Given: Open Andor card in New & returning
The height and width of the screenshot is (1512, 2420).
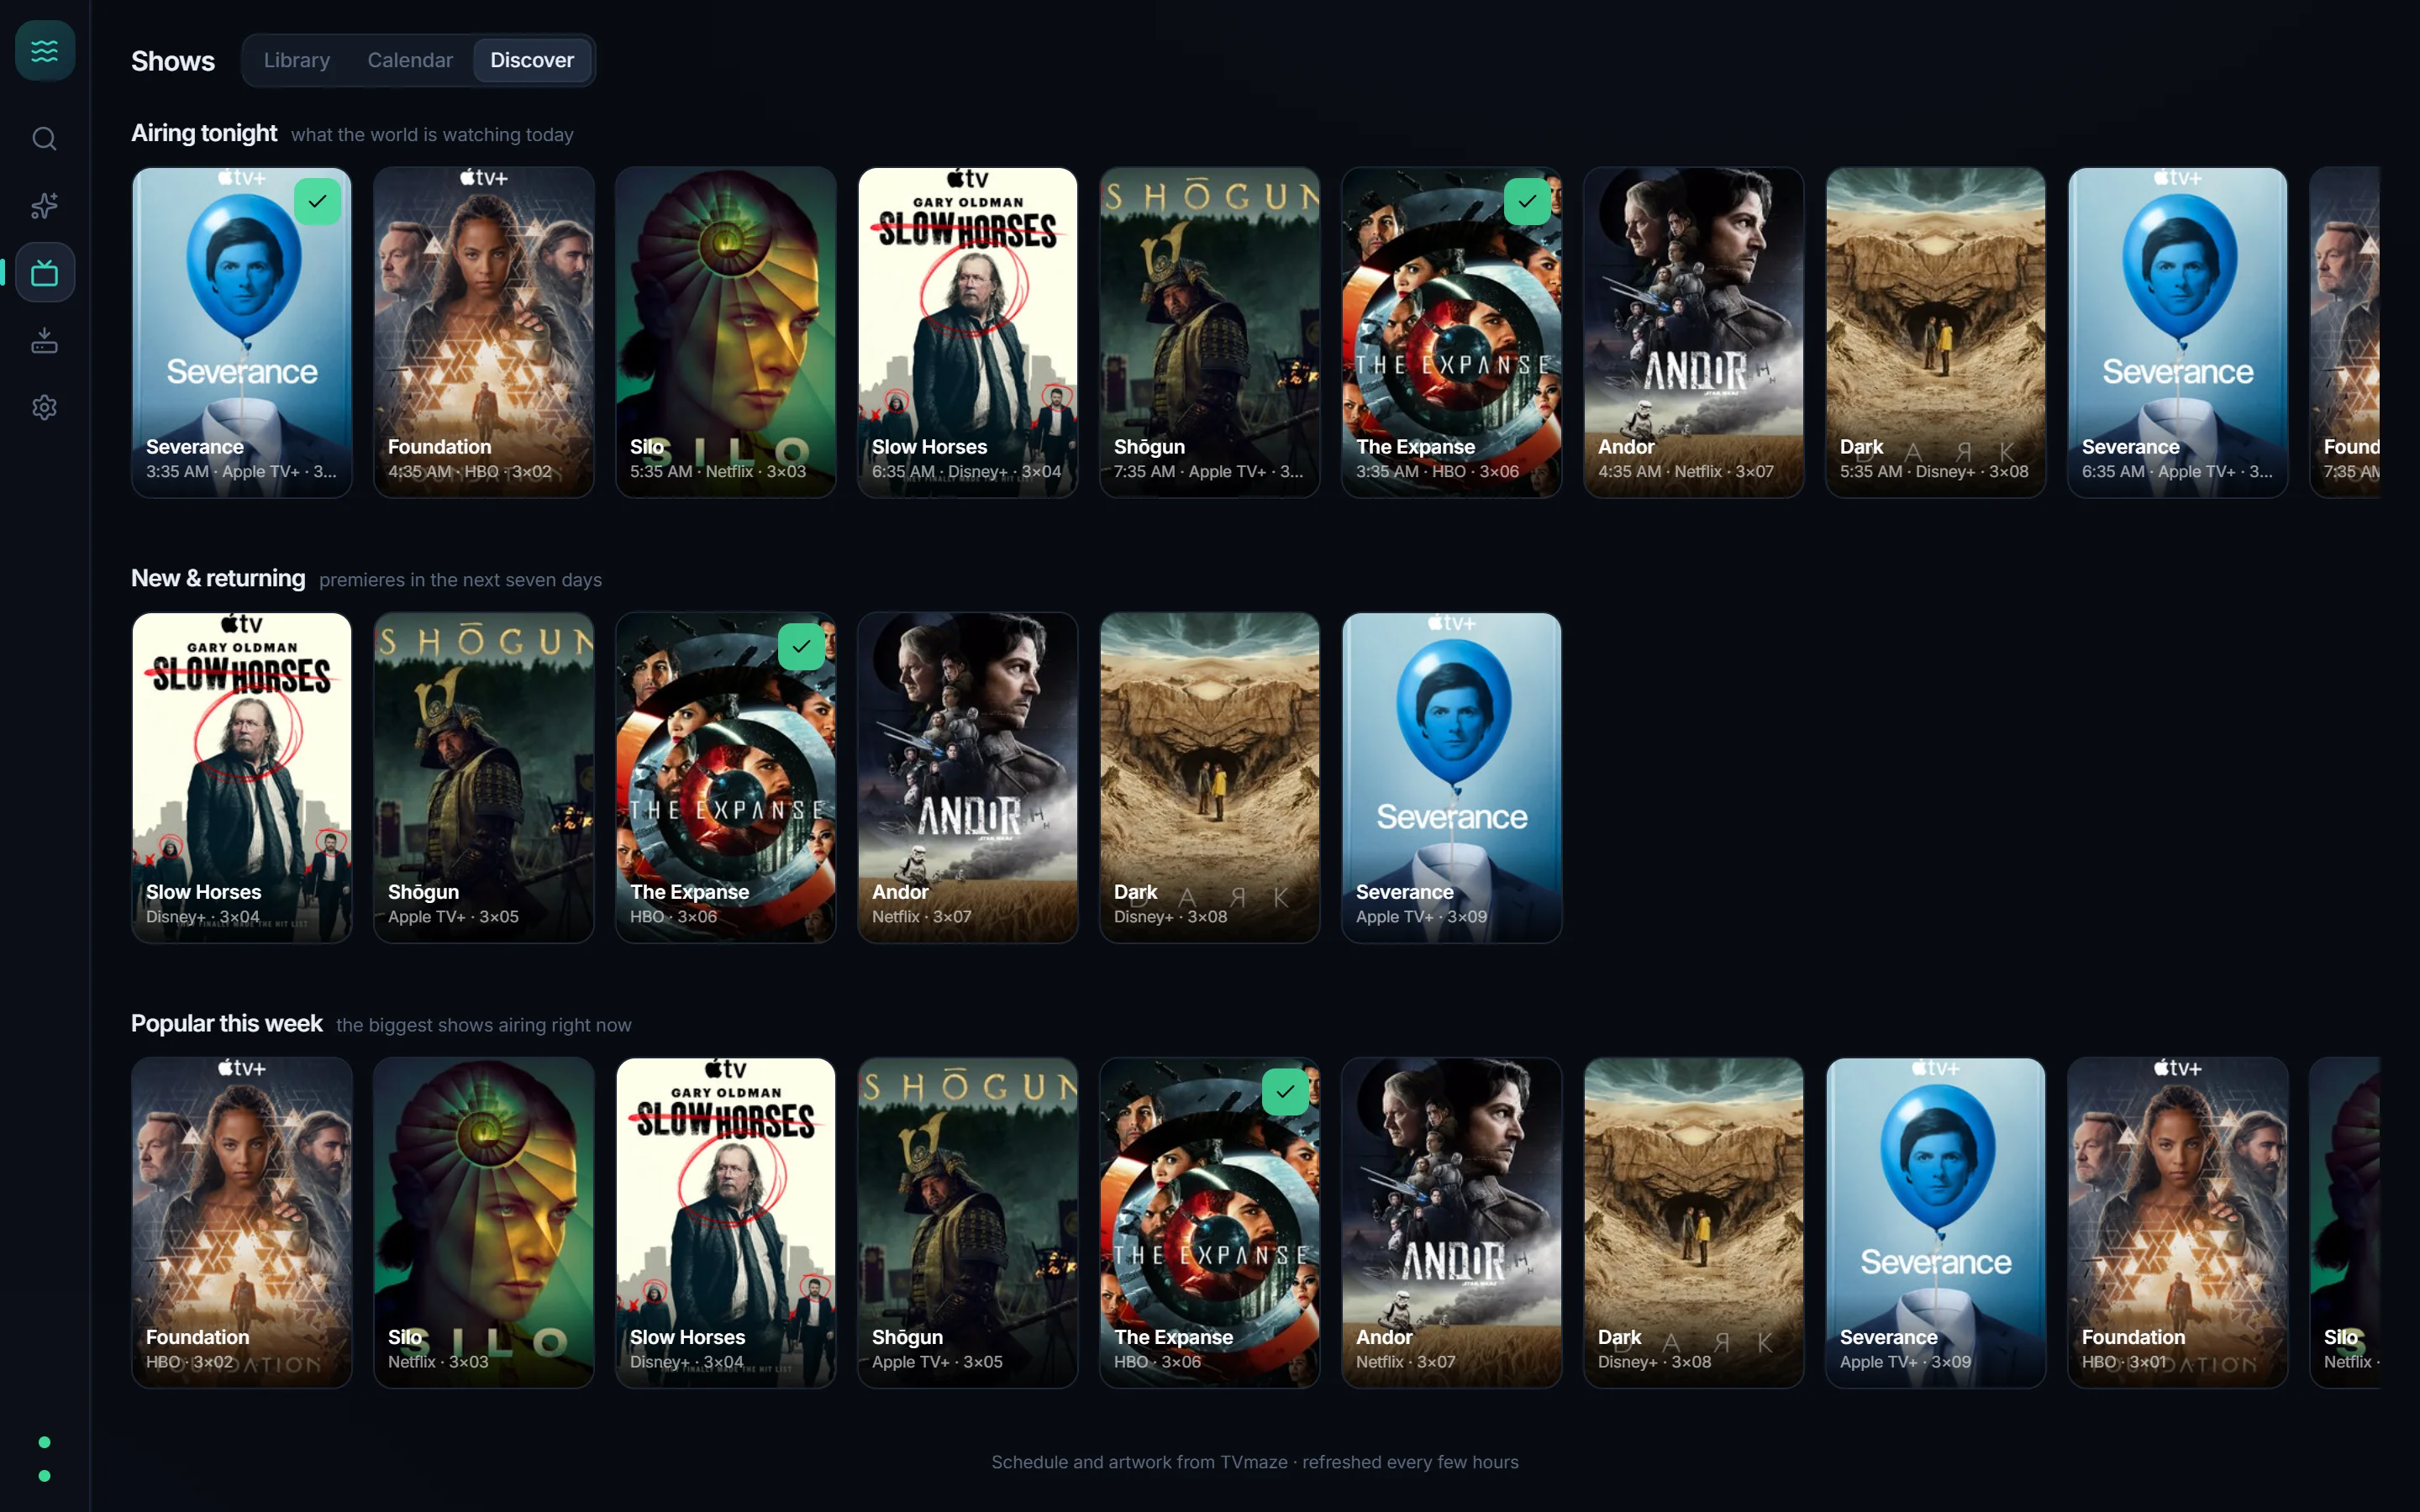Looking at the screenshot, I should [x=968, y=777].
